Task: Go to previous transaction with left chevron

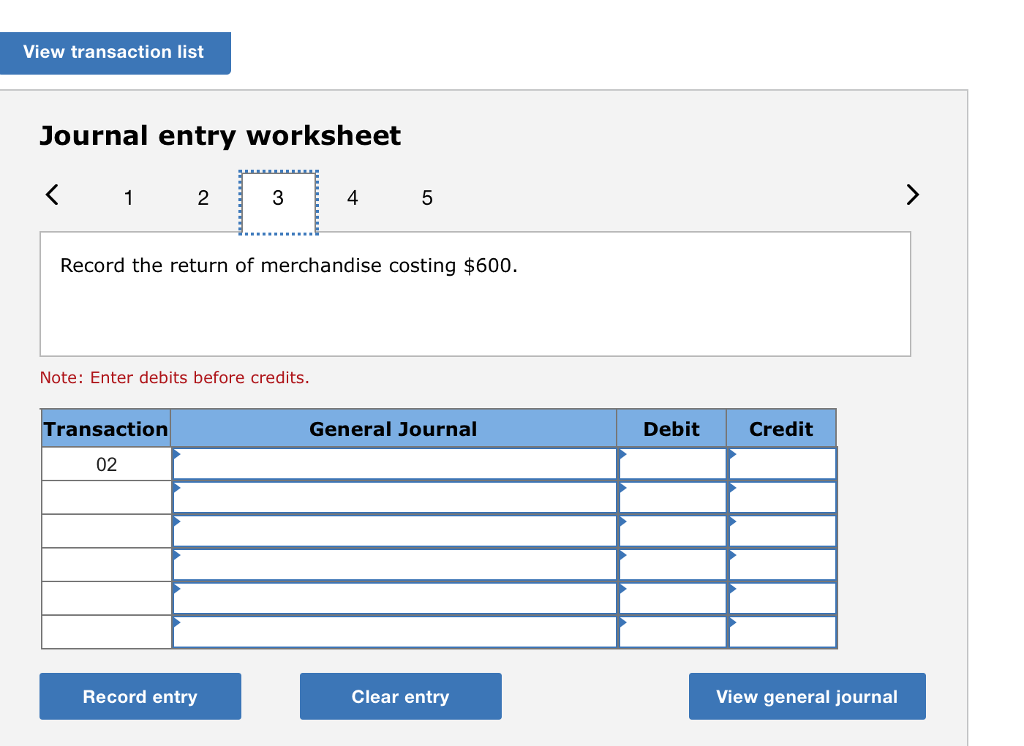Action: coord(53,197)
